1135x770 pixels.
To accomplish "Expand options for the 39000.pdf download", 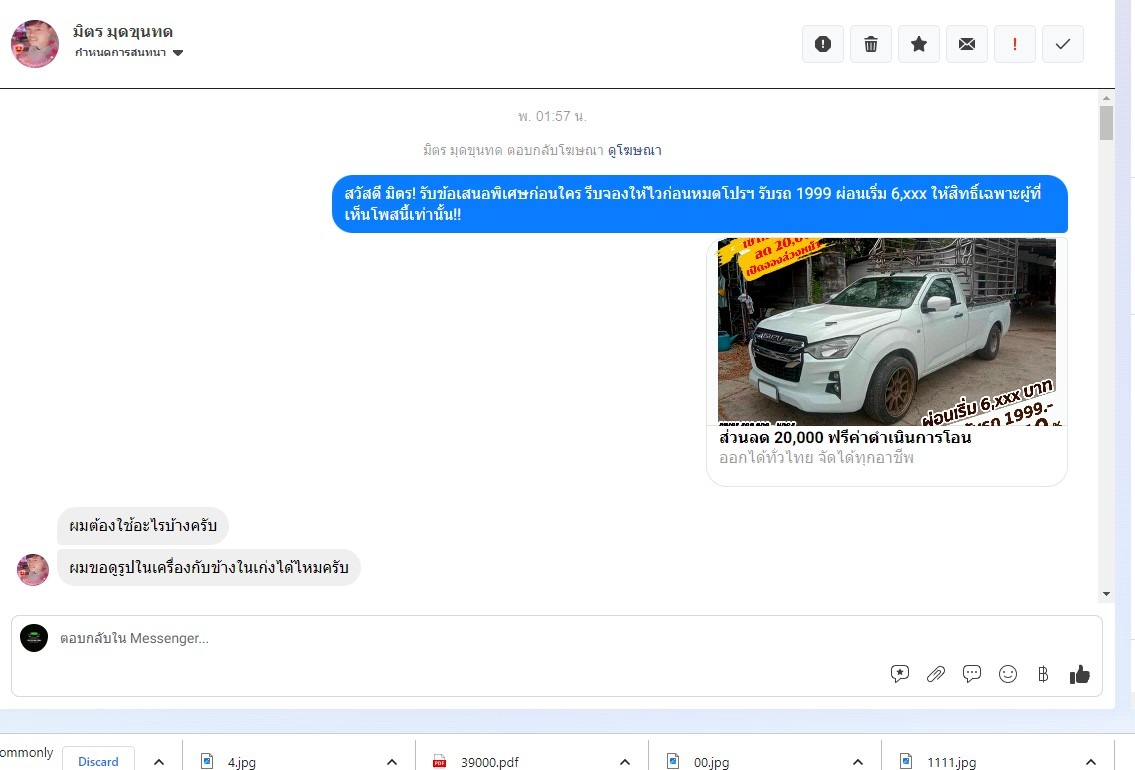I will (625, 762).
